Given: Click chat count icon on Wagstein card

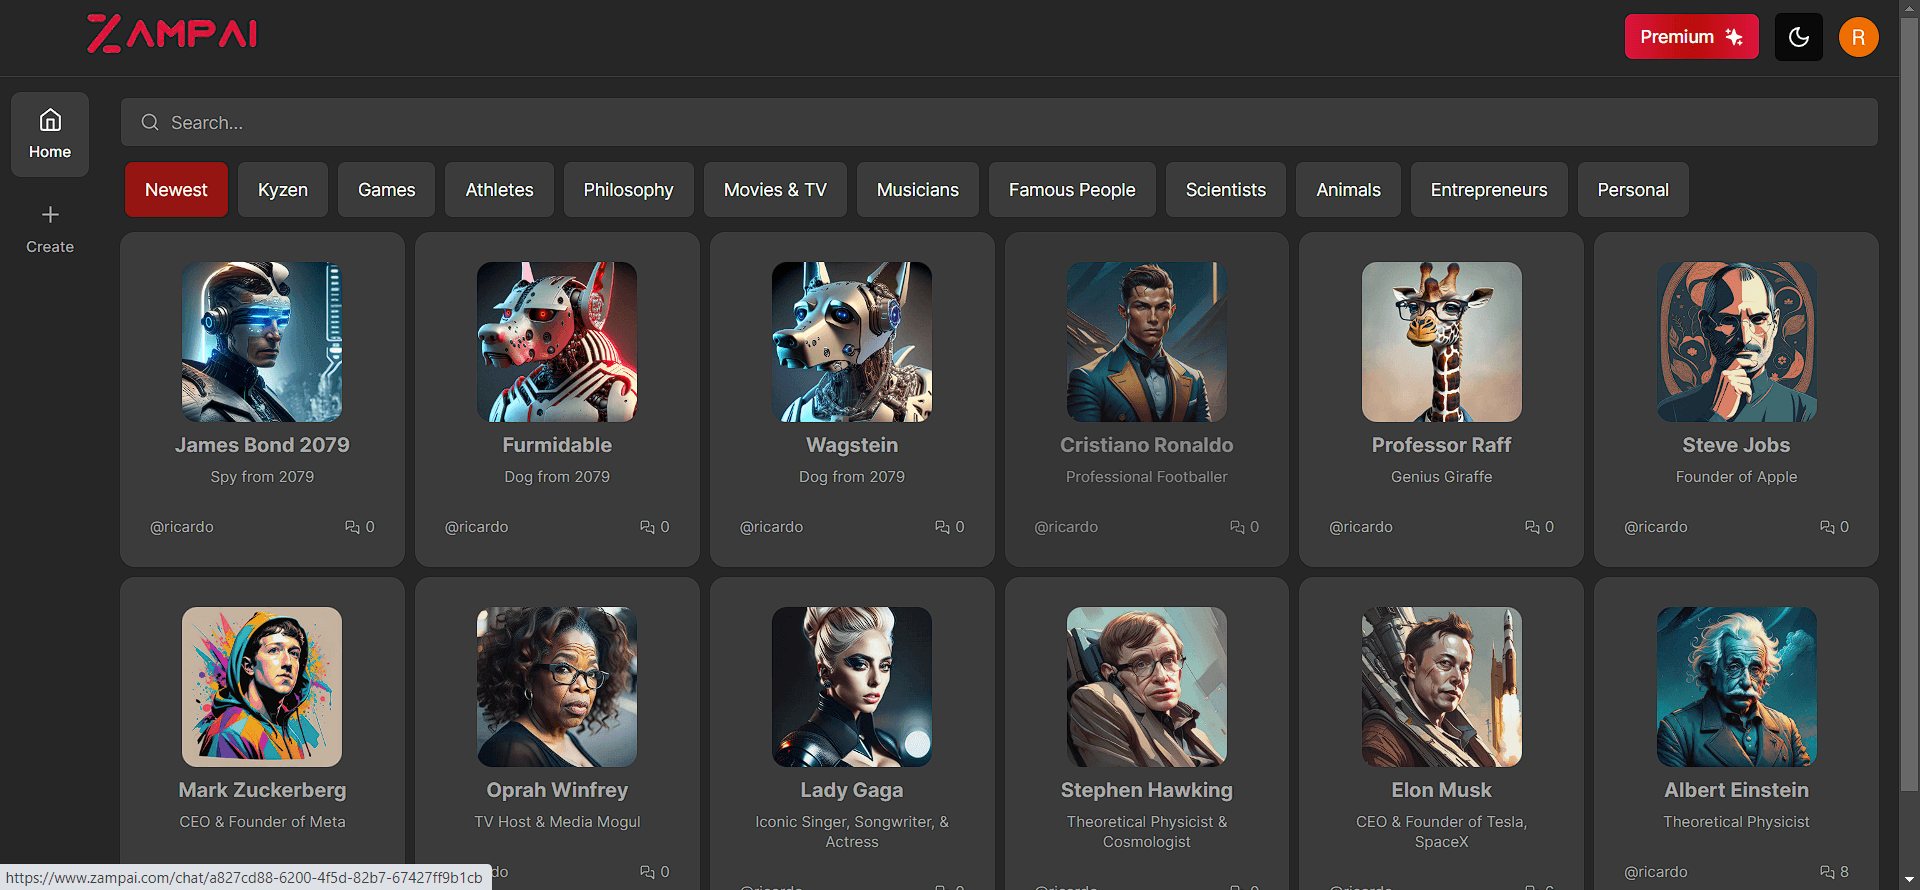Looking at the screenshot, I should [x=942, y=527].
